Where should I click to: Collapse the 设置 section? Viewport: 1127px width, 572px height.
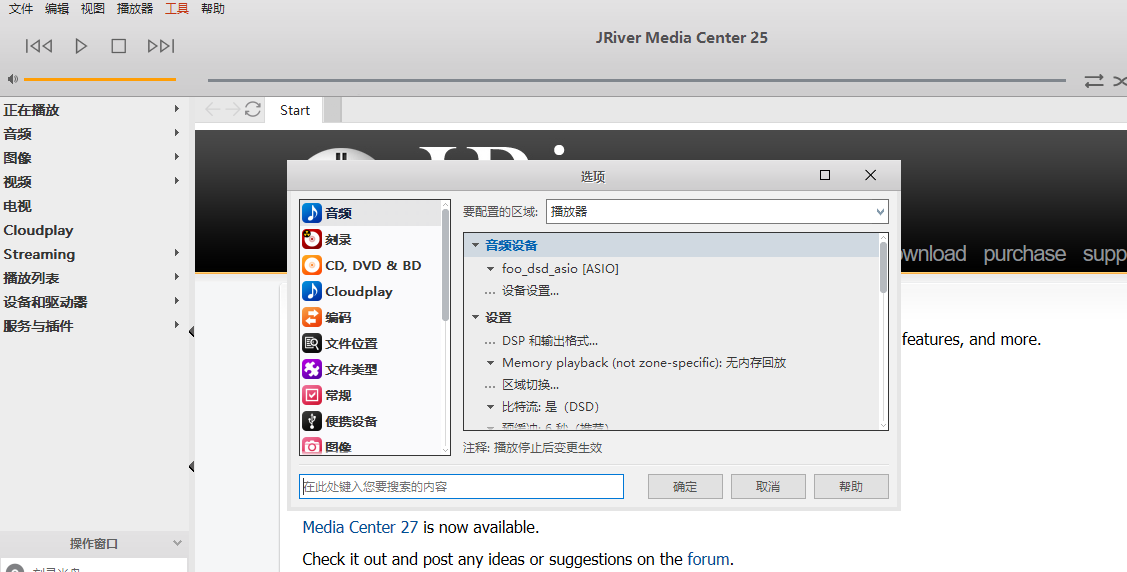(475, 317)
